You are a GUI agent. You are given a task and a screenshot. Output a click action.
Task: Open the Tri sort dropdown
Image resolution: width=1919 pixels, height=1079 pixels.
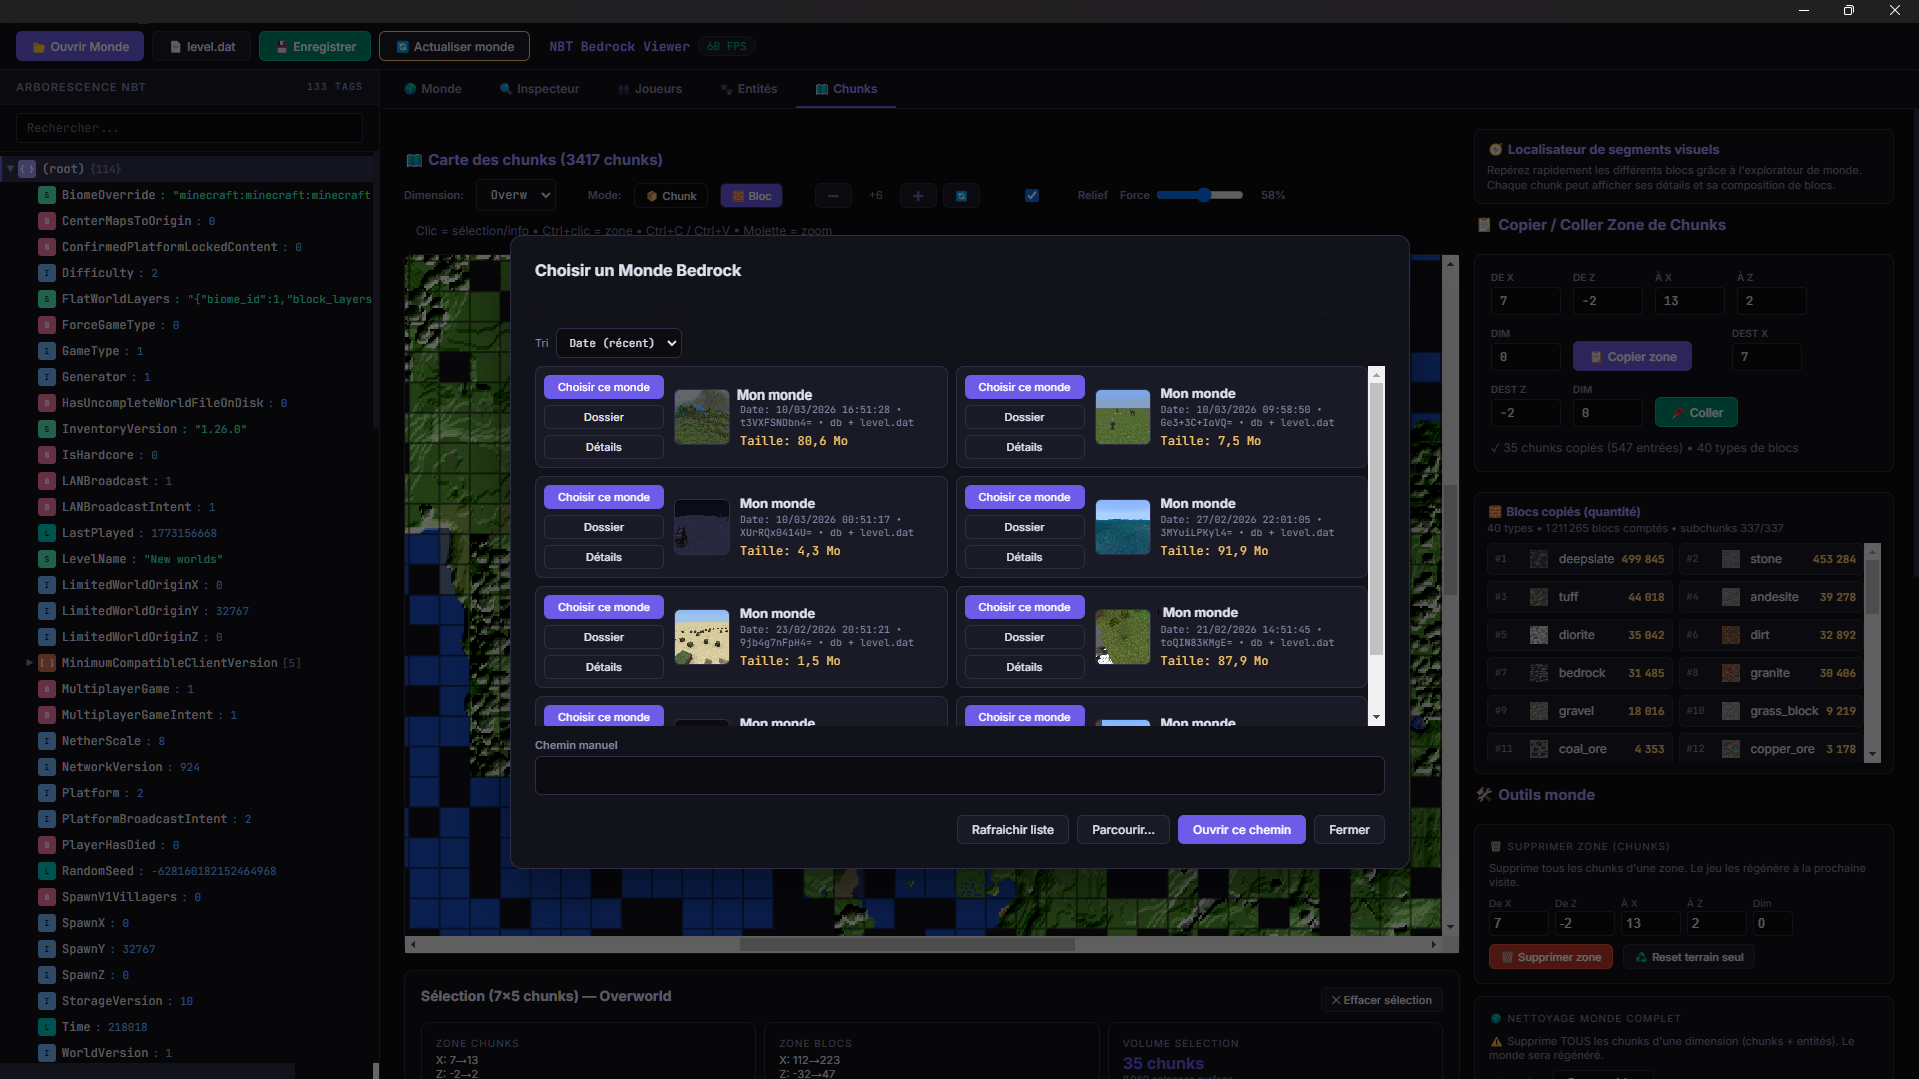click(618, 343)
